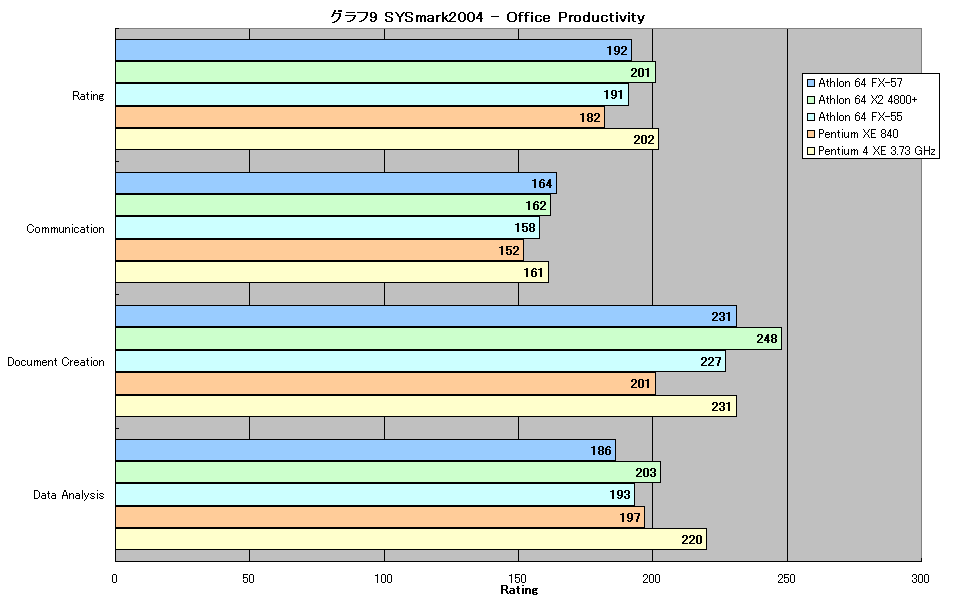
Task: Select the Data Analysis bar valued 186
Action: 366,451
